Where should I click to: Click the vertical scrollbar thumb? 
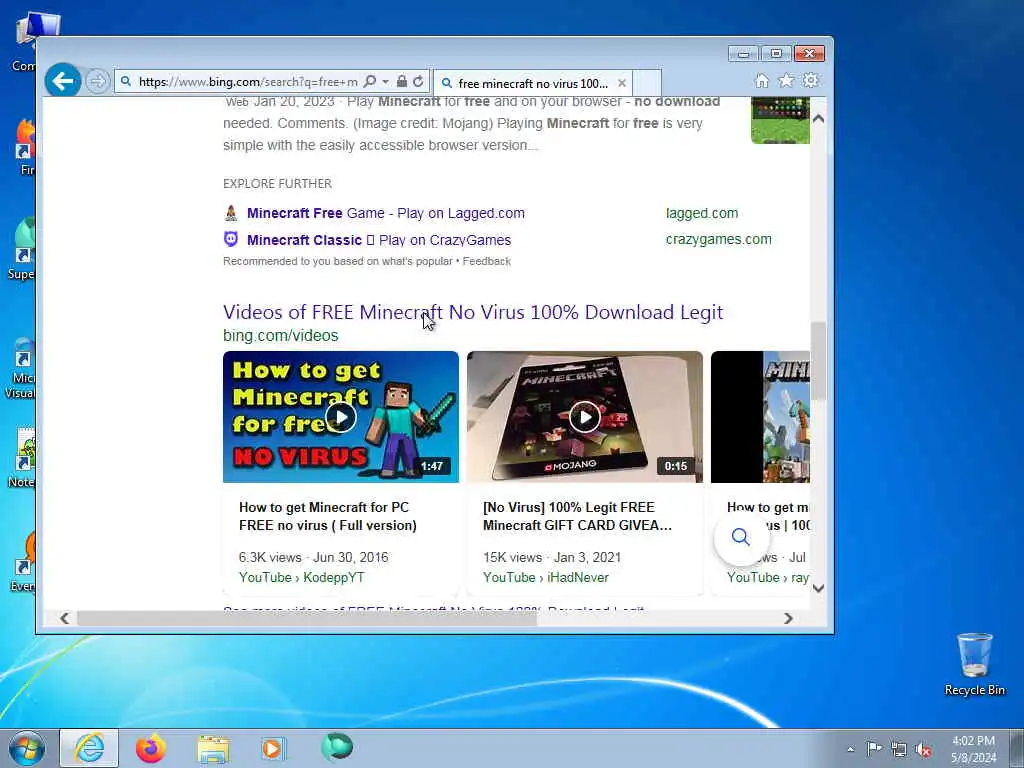tap(818, 360)
